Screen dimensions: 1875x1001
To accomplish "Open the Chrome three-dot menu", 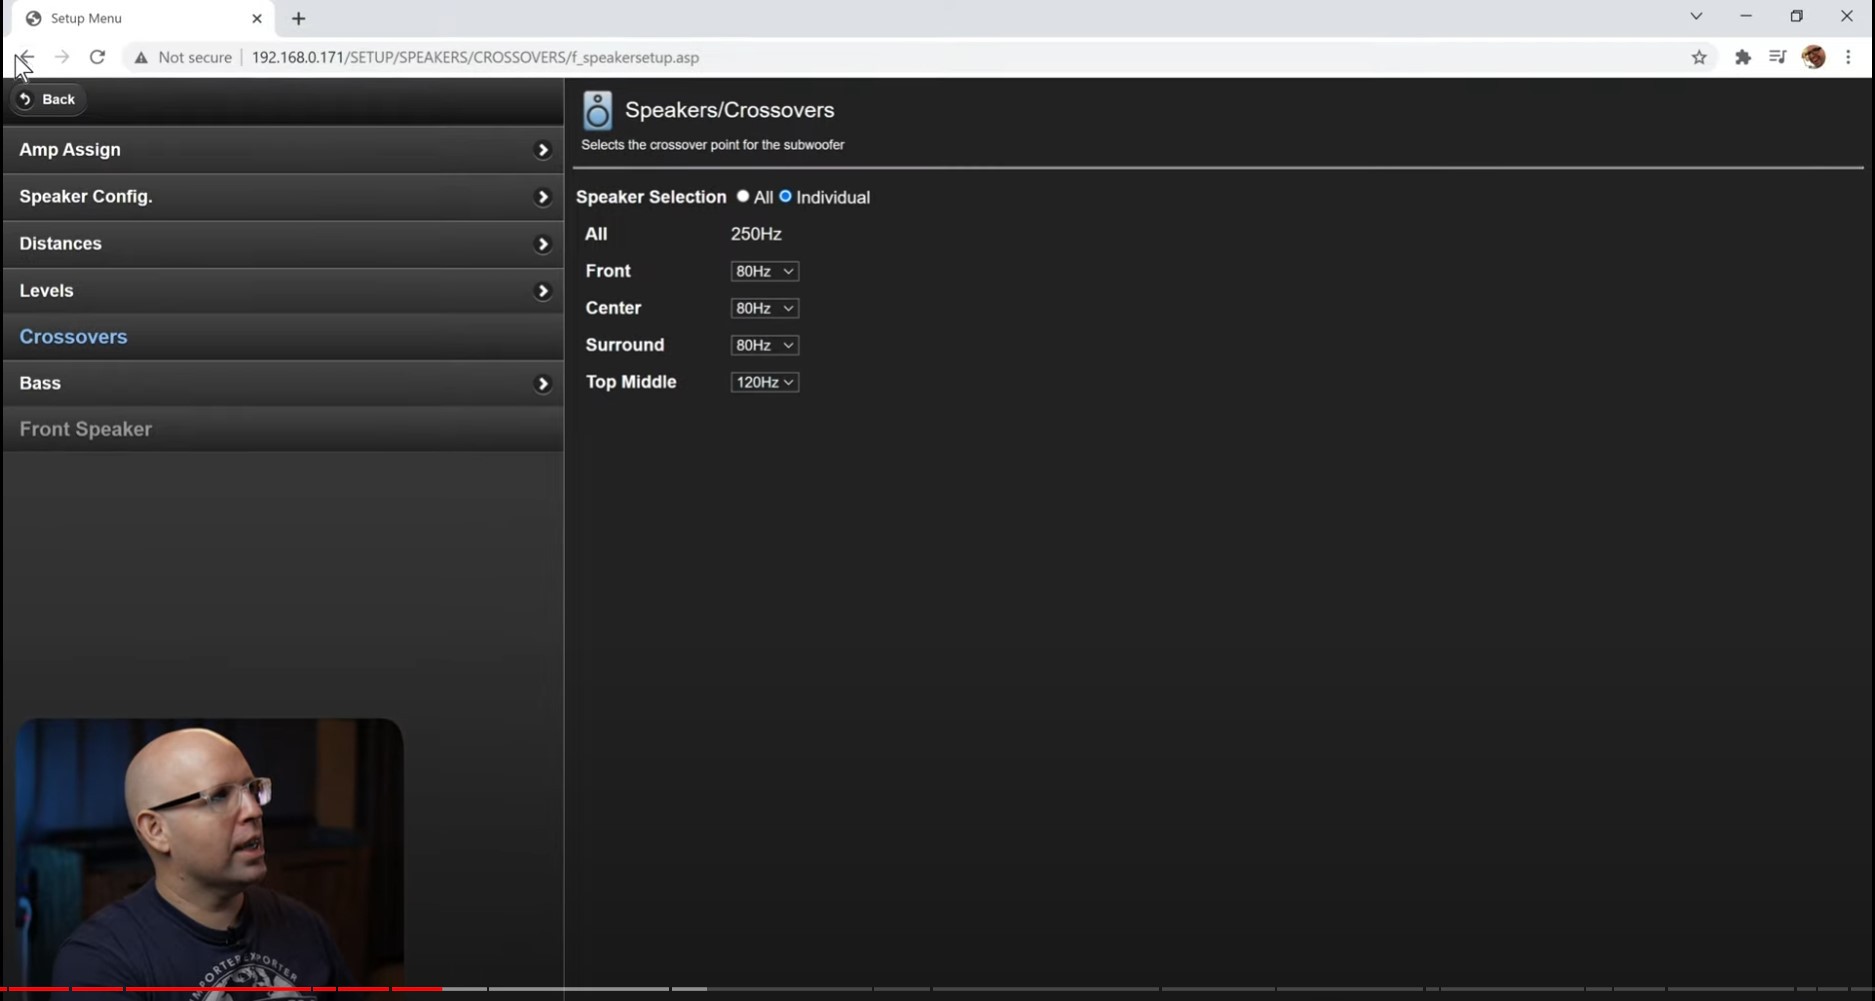I will point(1848,57).
